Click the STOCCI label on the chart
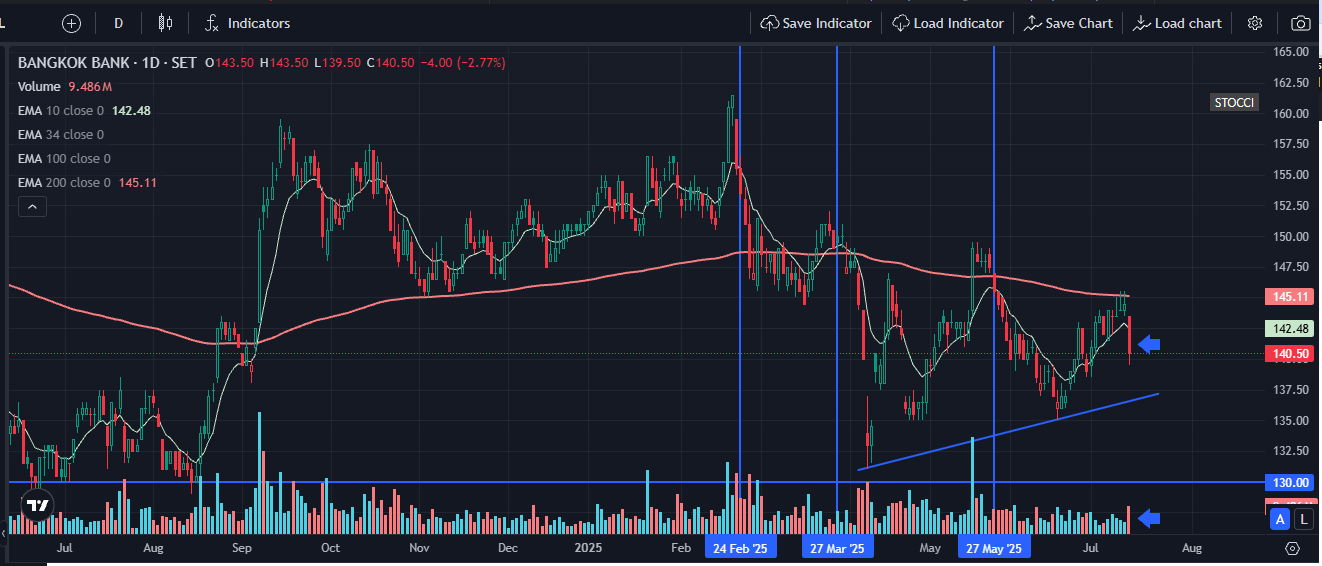Image resolution: width=1322 pixels, height=566 pixels. [x=1233, y=103]
